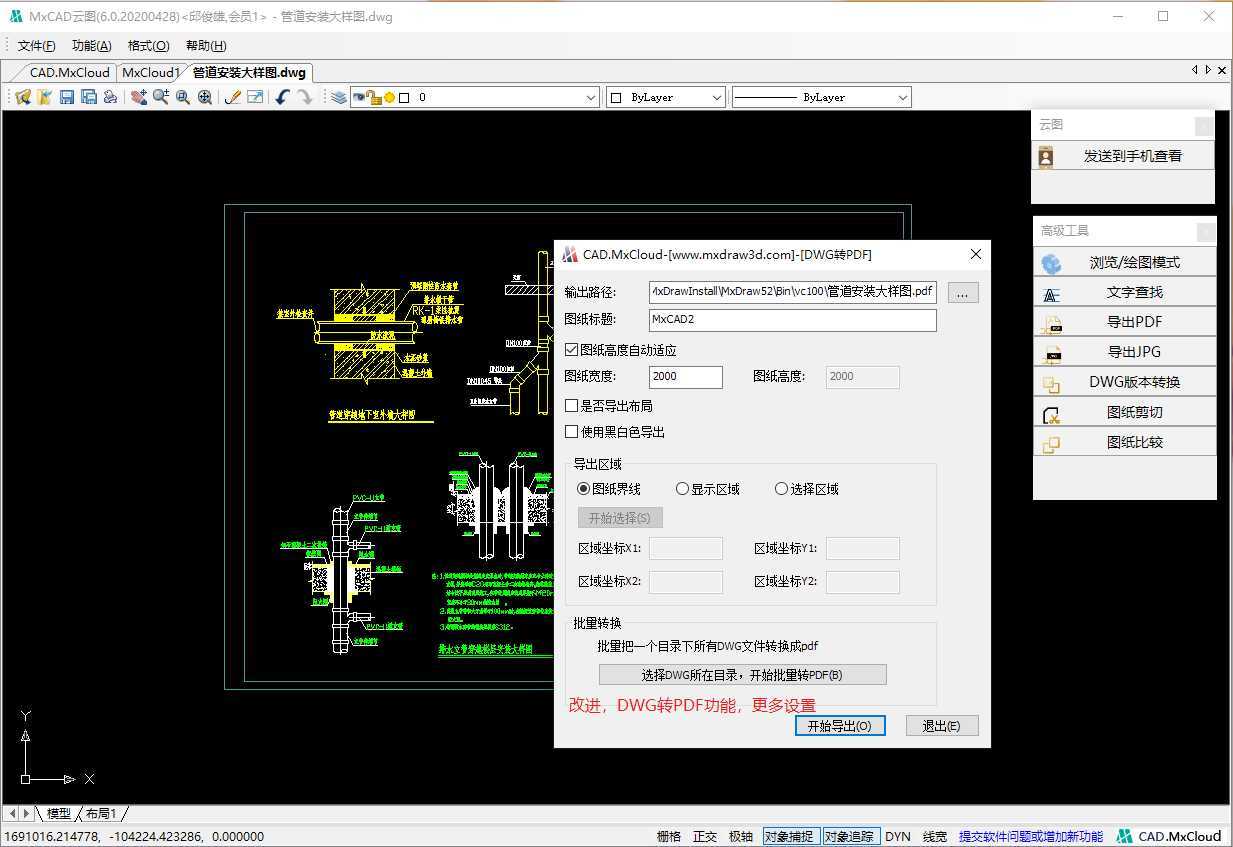Switch to the CAD.MxCloud tab

click(x=66, y=72)
